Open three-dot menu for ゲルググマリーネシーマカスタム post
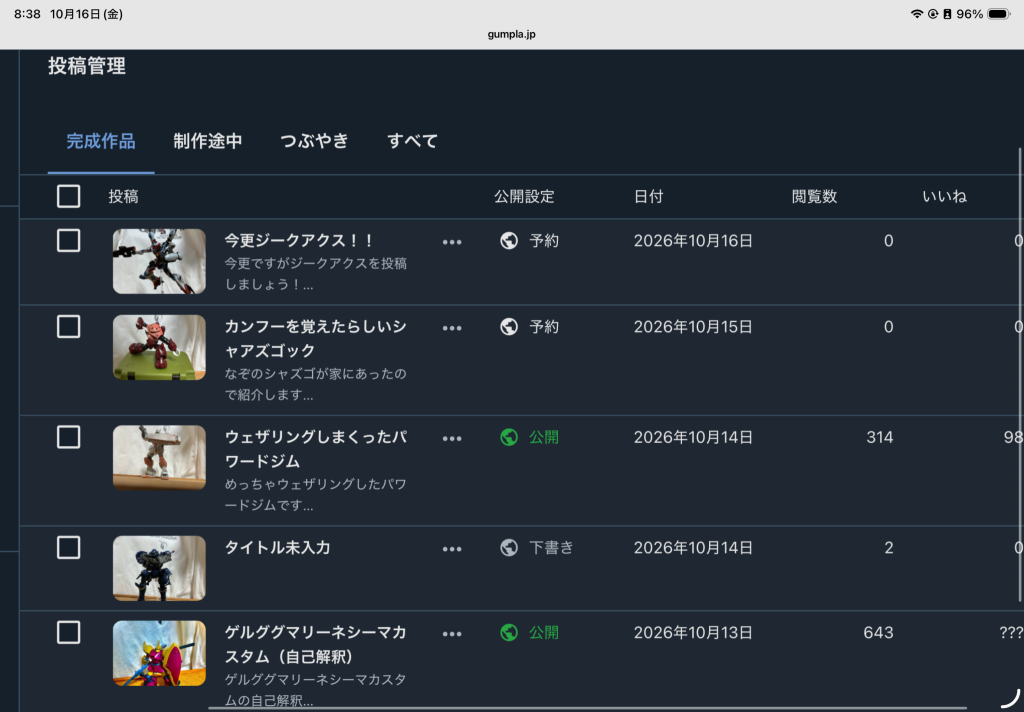 452,634
